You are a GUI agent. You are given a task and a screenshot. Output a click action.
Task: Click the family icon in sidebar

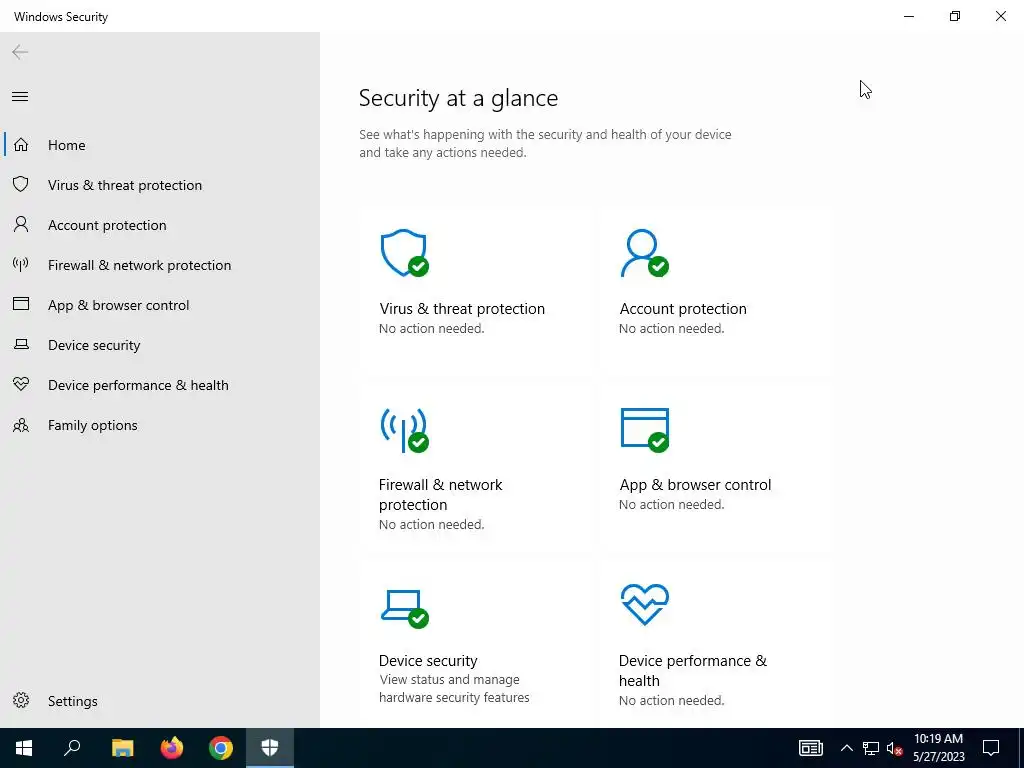click(21, 425)
